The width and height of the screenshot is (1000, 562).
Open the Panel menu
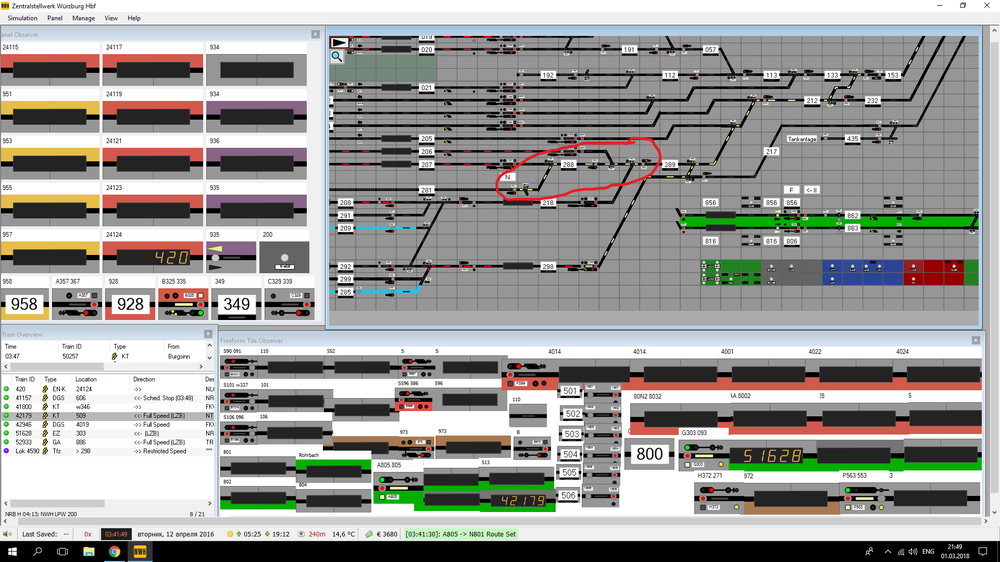point(54,18)
